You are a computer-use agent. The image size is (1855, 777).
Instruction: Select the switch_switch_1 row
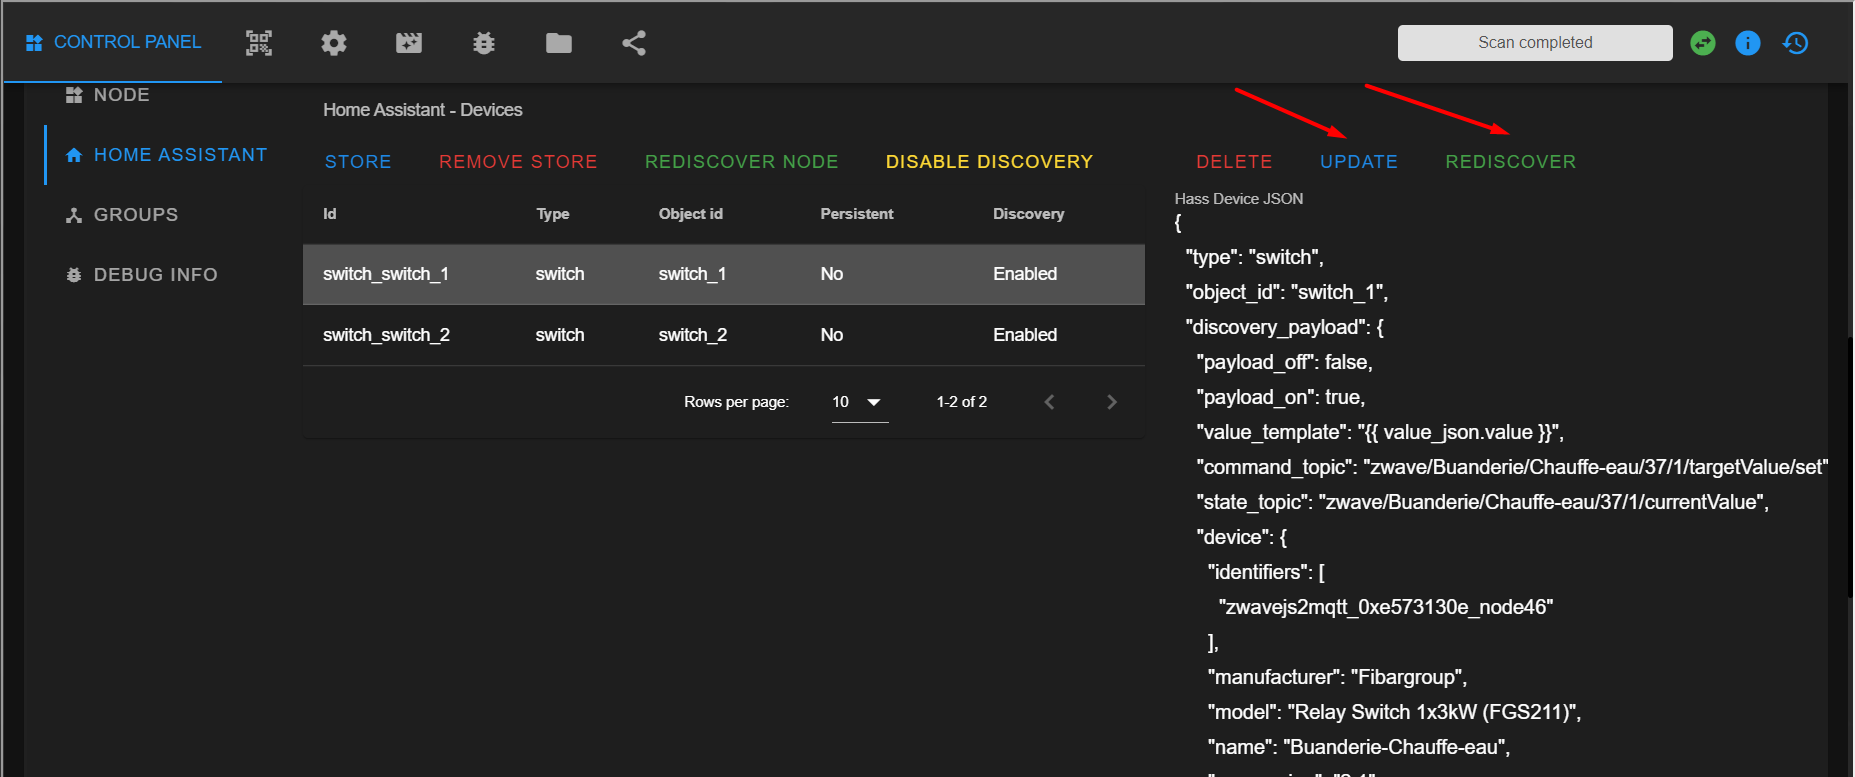[724, 274]
